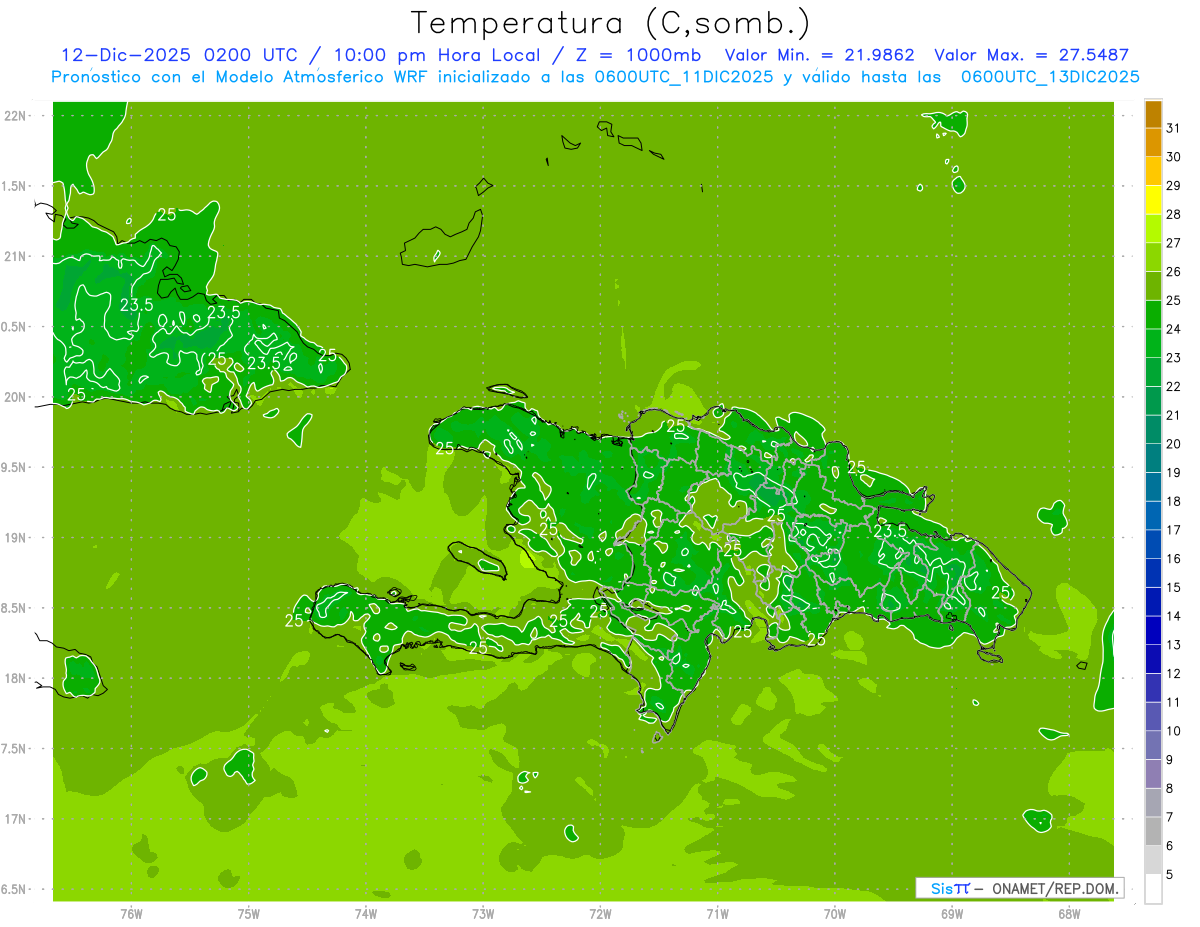The image size is (1200, 927).
Task: Click the longitude label "72W"
Action: click(600, 913)
